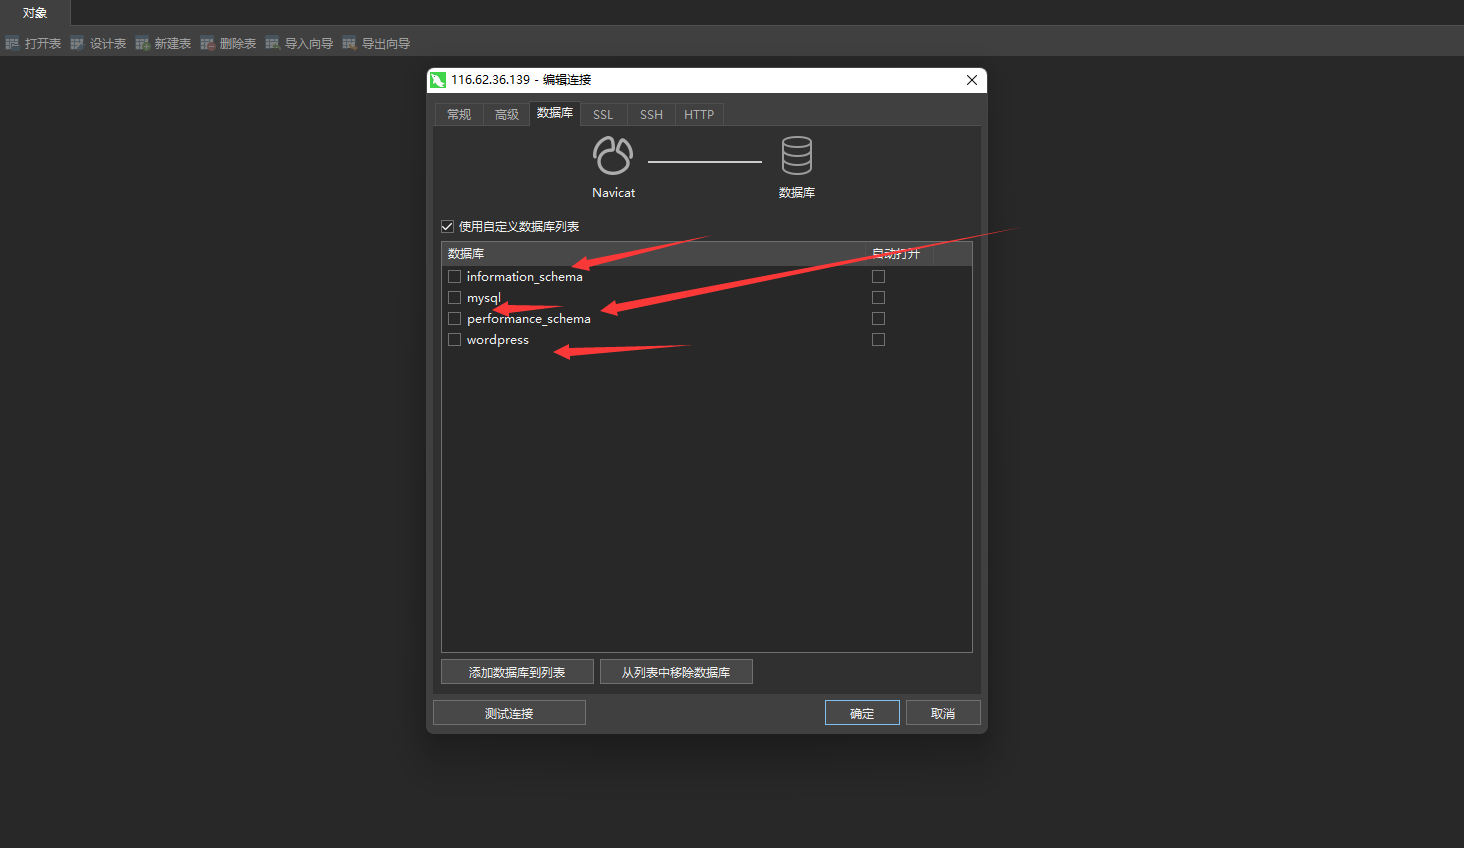Enable auto open for performance_schema
Screen dimensions: 1464x848
pos(878,318)
